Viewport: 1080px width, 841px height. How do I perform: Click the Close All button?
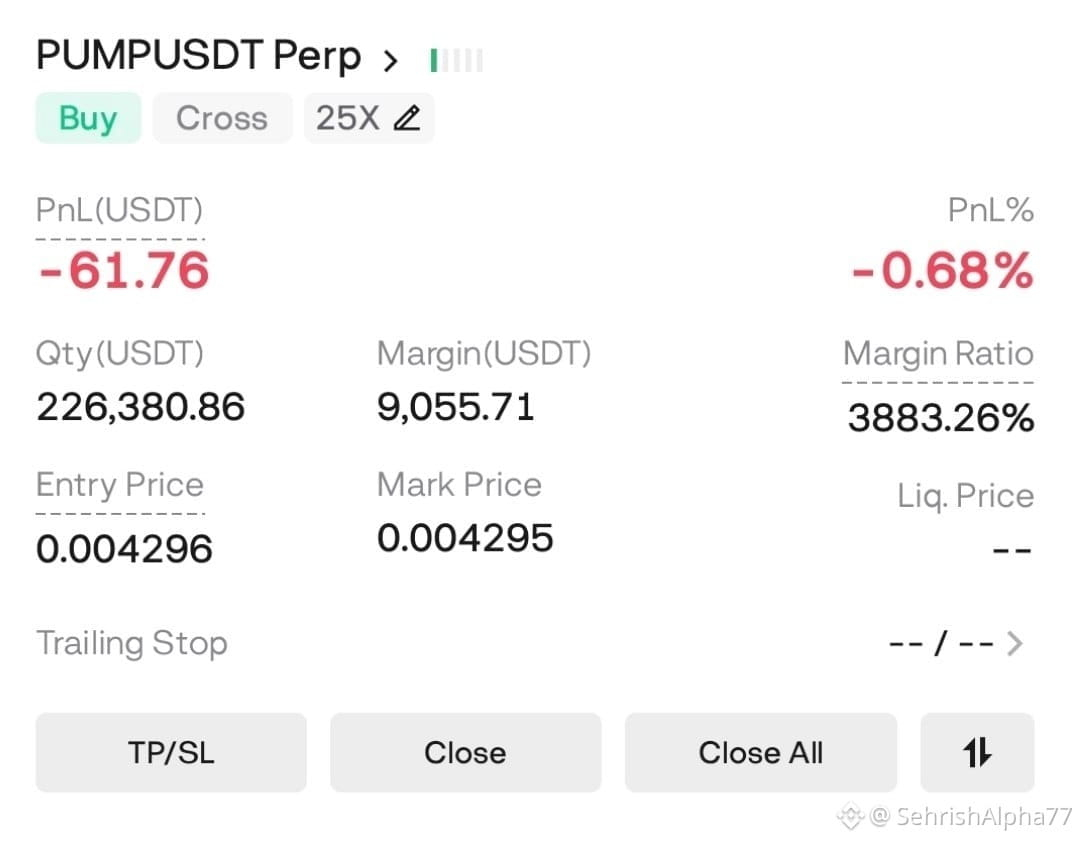(760, 752)
